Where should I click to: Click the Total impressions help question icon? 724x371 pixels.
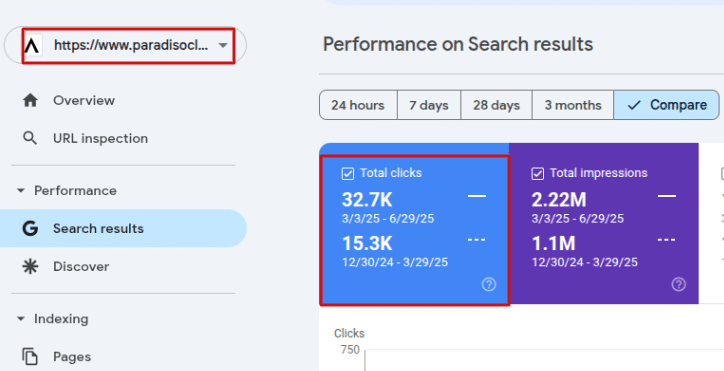(678, 284)
